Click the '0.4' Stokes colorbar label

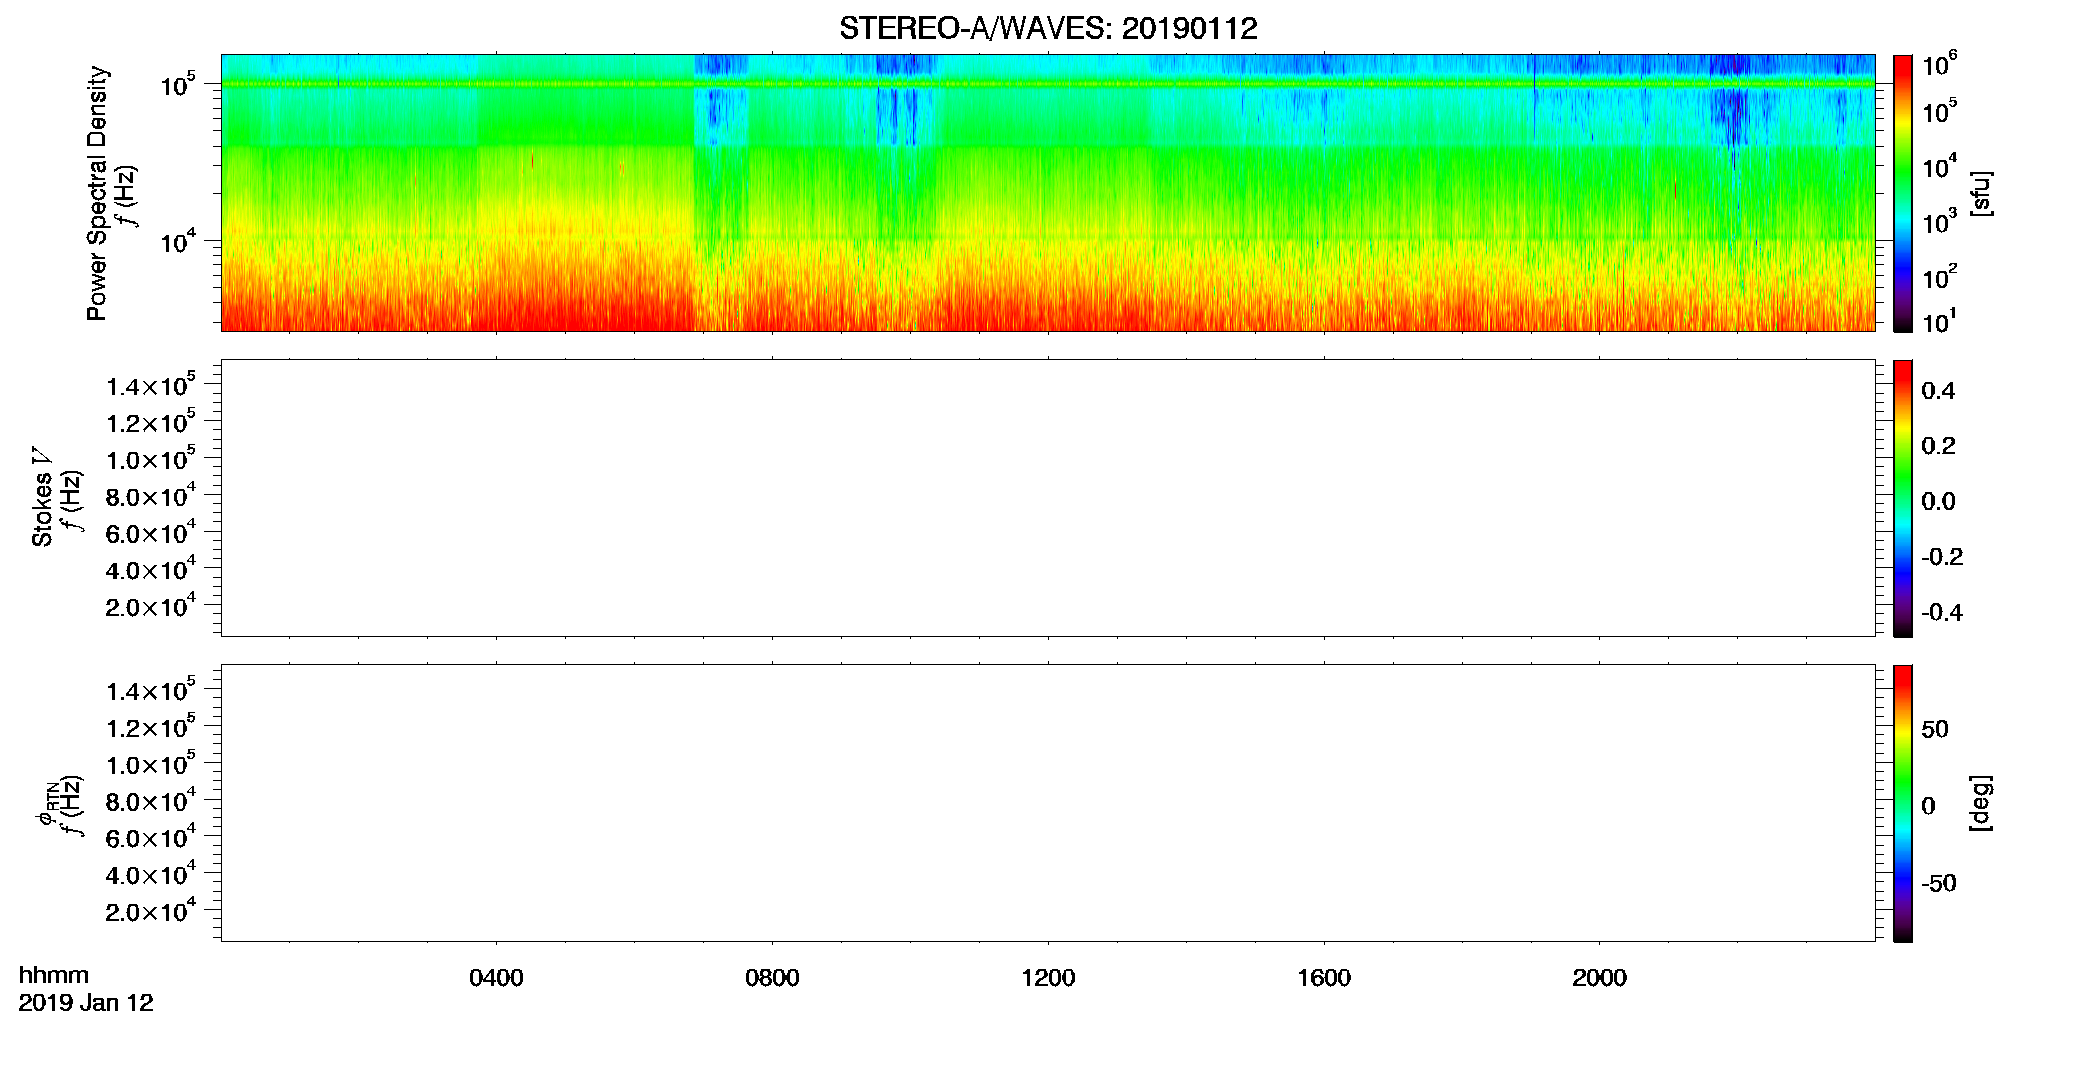click(1938, 391)
